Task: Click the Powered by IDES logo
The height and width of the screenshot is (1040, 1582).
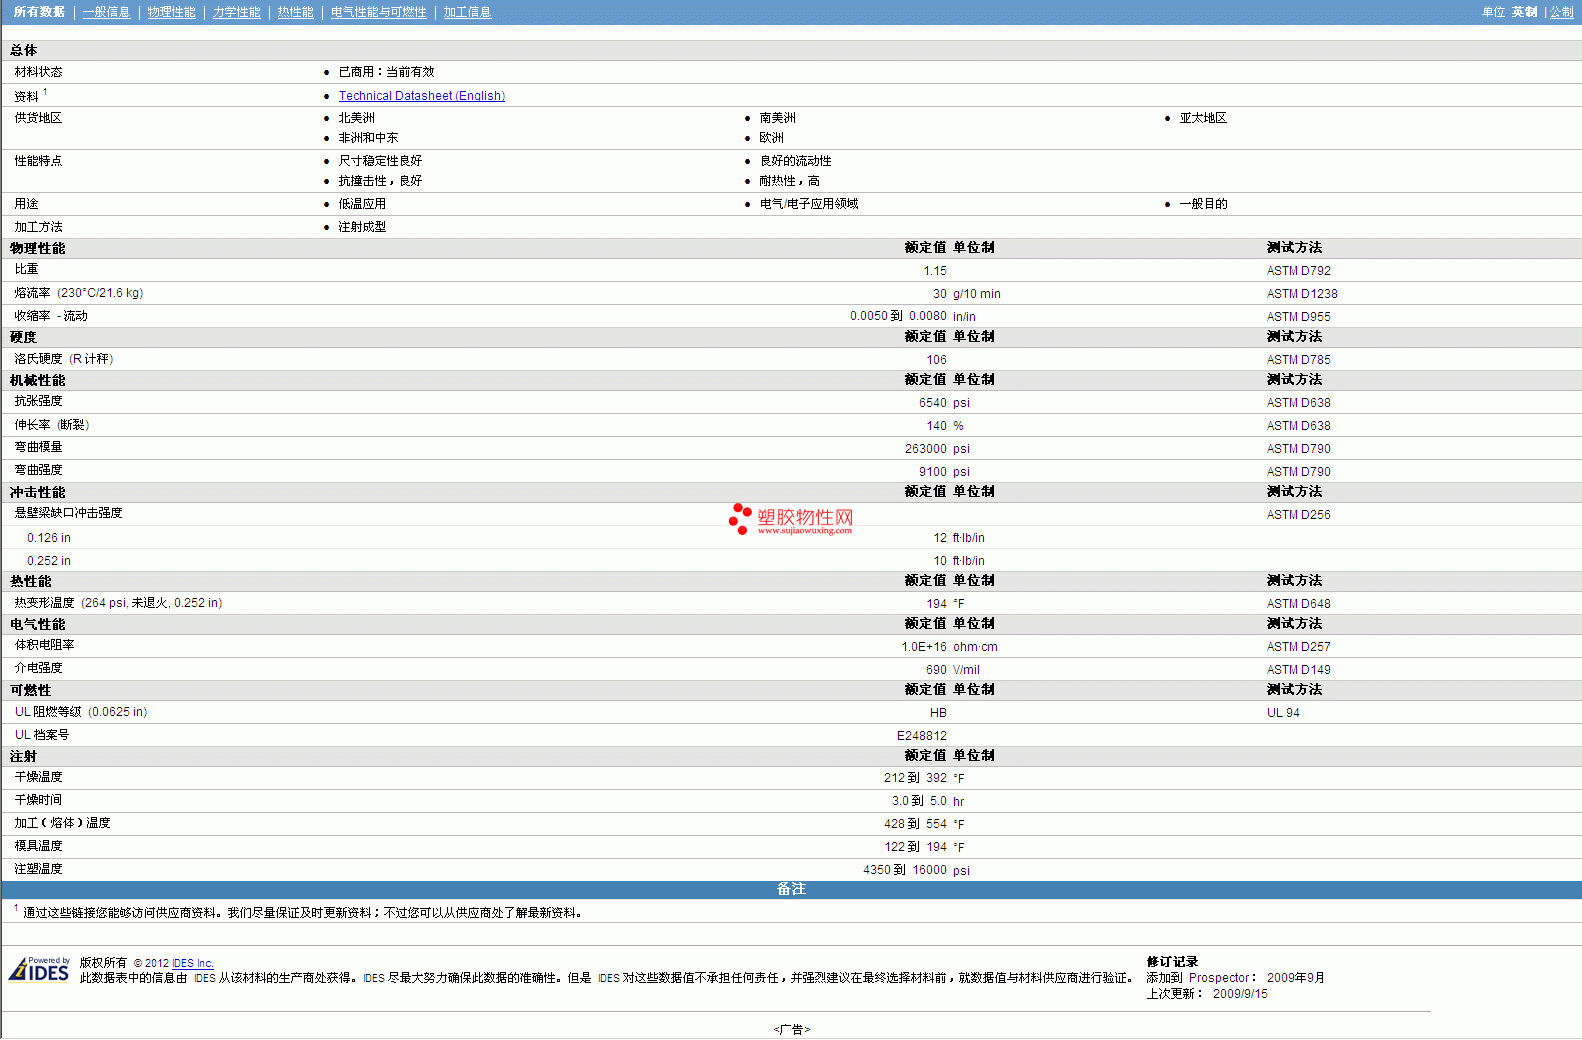Action: (x=39, y=970)
